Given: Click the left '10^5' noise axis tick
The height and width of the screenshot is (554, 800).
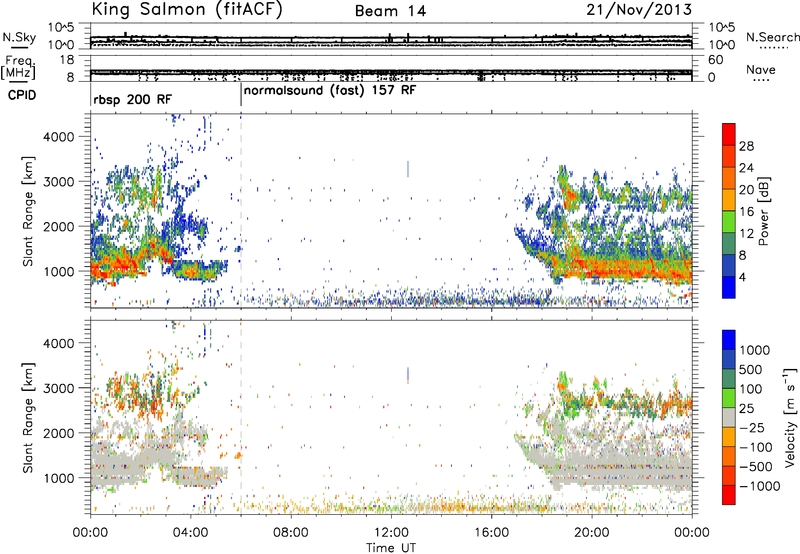Looking at the screenshot, I should click(x=61, y=27).
